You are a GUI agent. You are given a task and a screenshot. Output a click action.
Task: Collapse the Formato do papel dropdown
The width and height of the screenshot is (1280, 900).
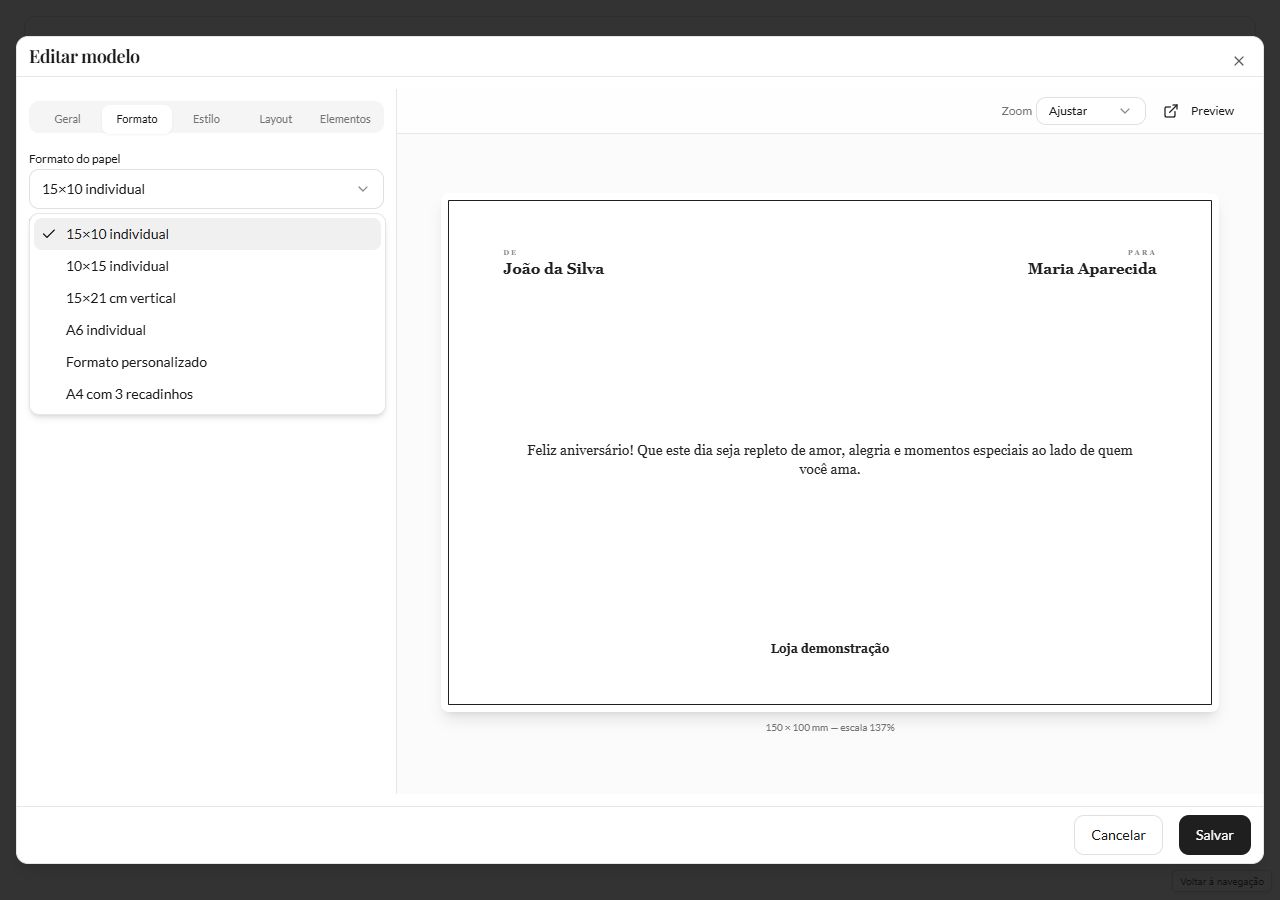[x=206, y=189]
